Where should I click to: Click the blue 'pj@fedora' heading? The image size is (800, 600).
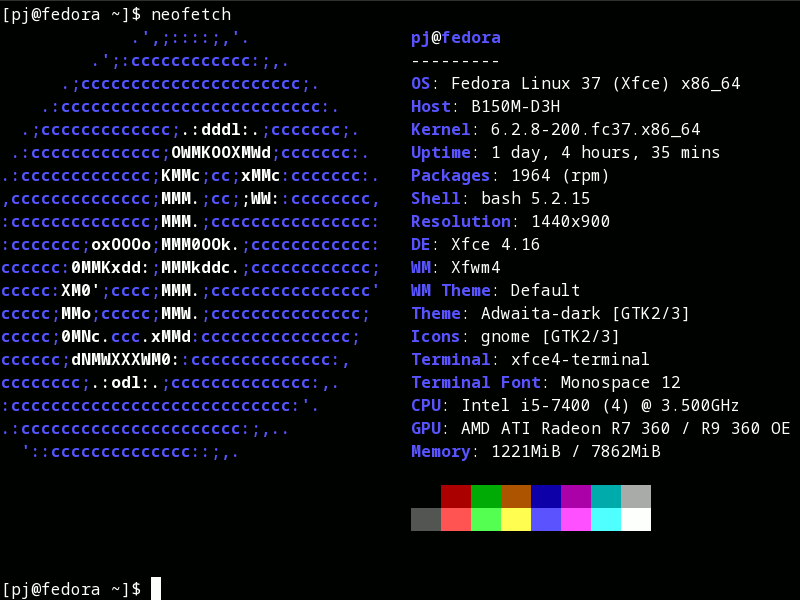click(456, 38)
